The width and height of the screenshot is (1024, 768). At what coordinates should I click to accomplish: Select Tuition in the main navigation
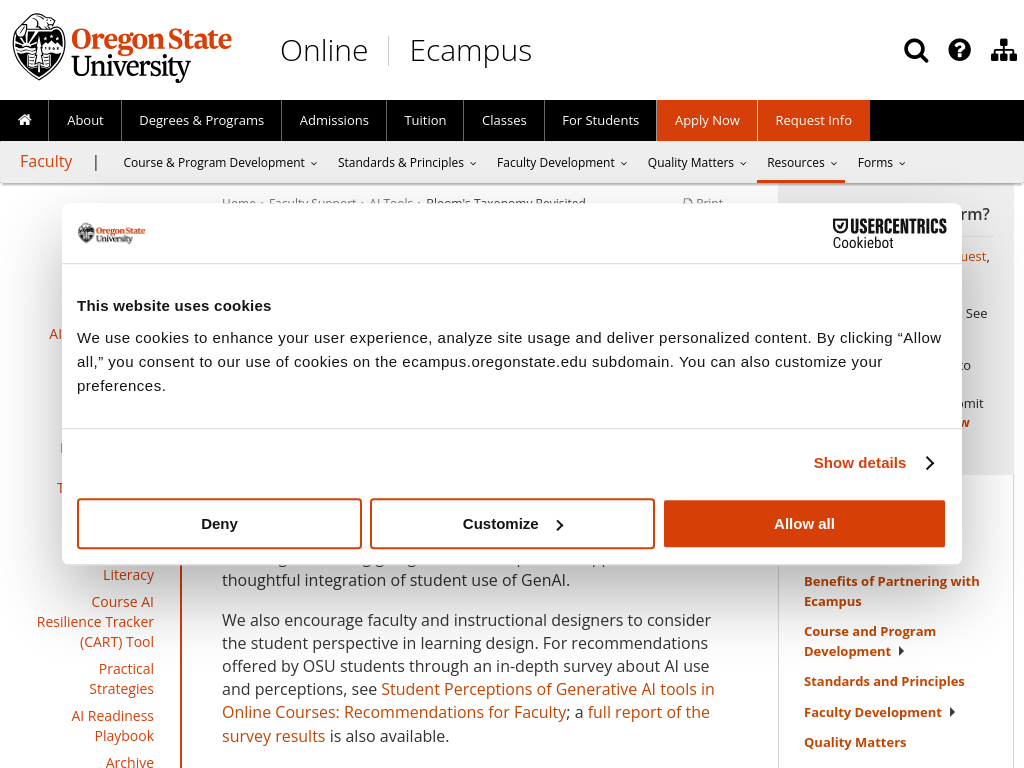[x=425, y=121]
